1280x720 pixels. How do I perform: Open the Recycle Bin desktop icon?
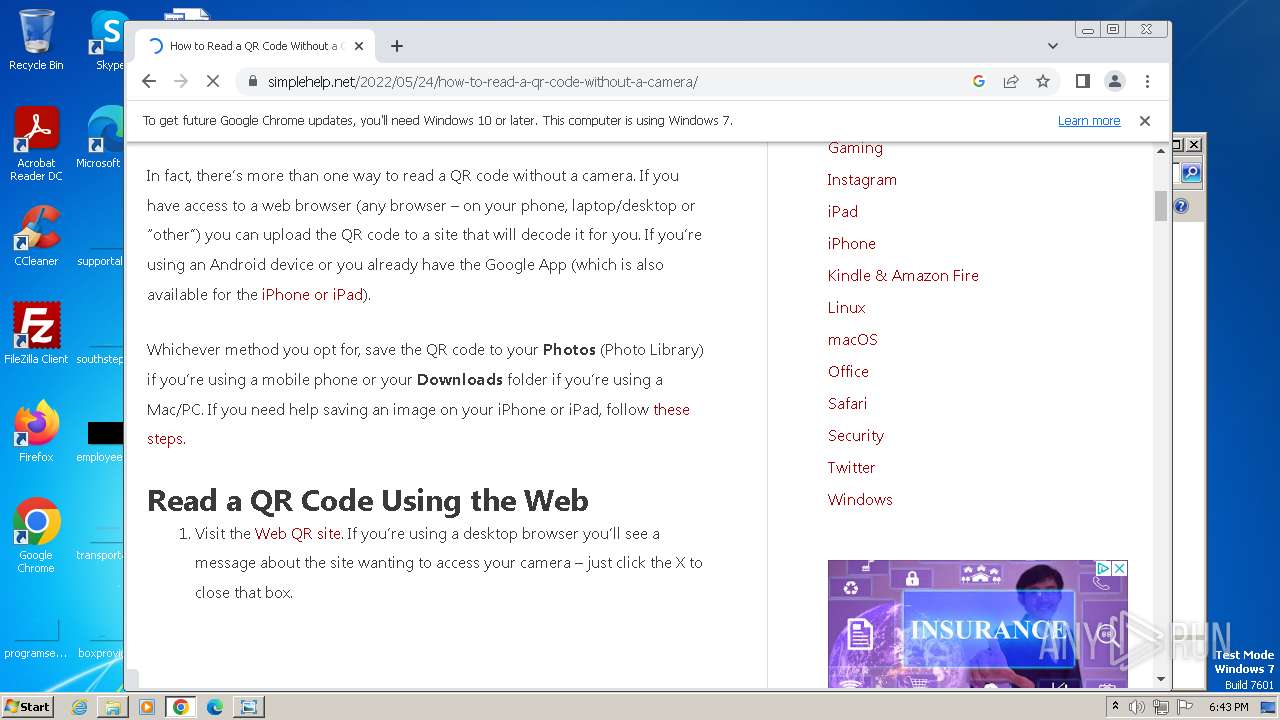tap(36, 40)
